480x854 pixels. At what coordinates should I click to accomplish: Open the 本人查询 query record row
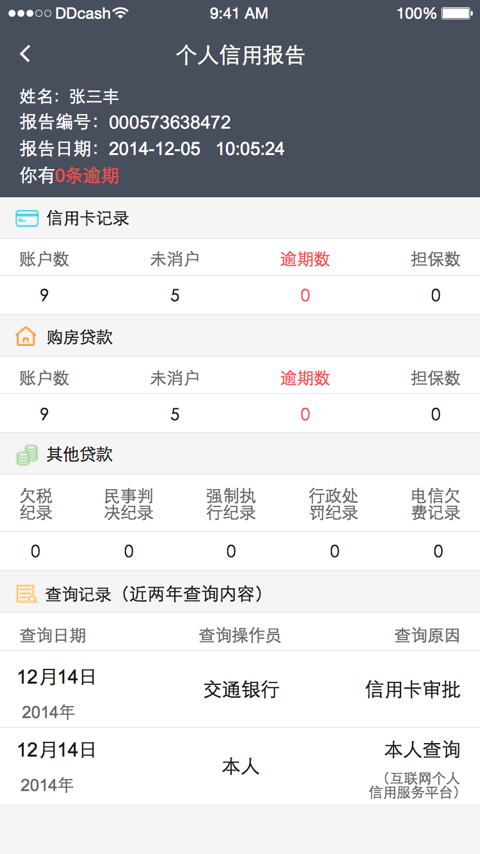240,767
